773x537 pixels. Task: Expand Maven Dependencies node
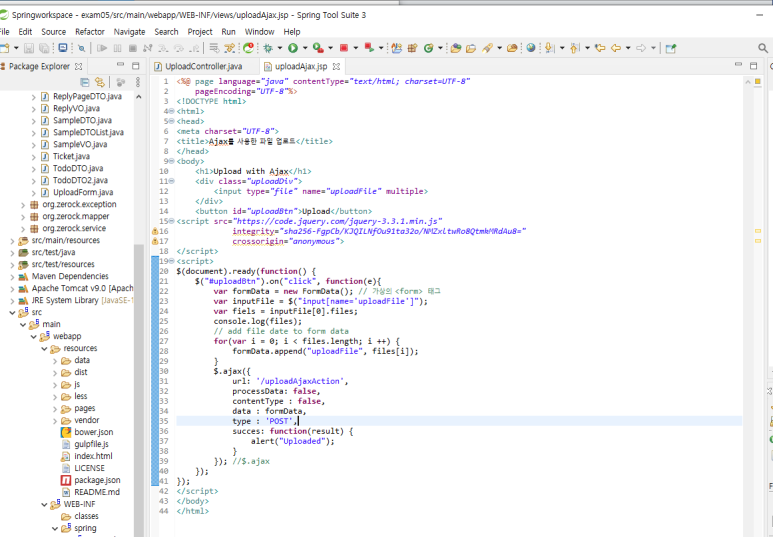tap(12, 277)
